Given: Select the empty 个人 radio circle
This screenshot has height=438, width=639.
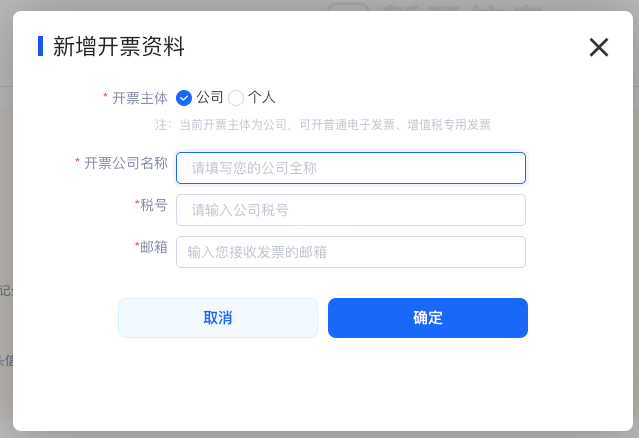Looking at the screenshot, I should 236,98.
